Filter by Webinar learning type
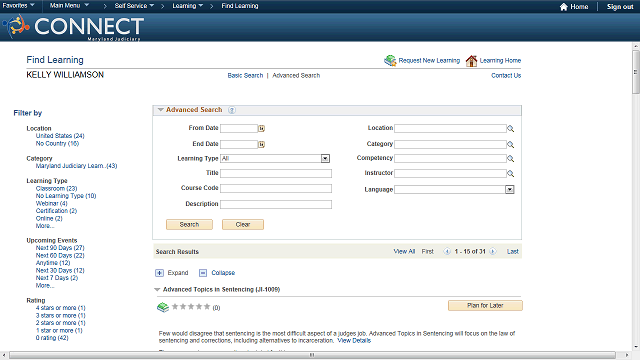Image resolution: width=640 pixels, height=360 pixels. 51,203
